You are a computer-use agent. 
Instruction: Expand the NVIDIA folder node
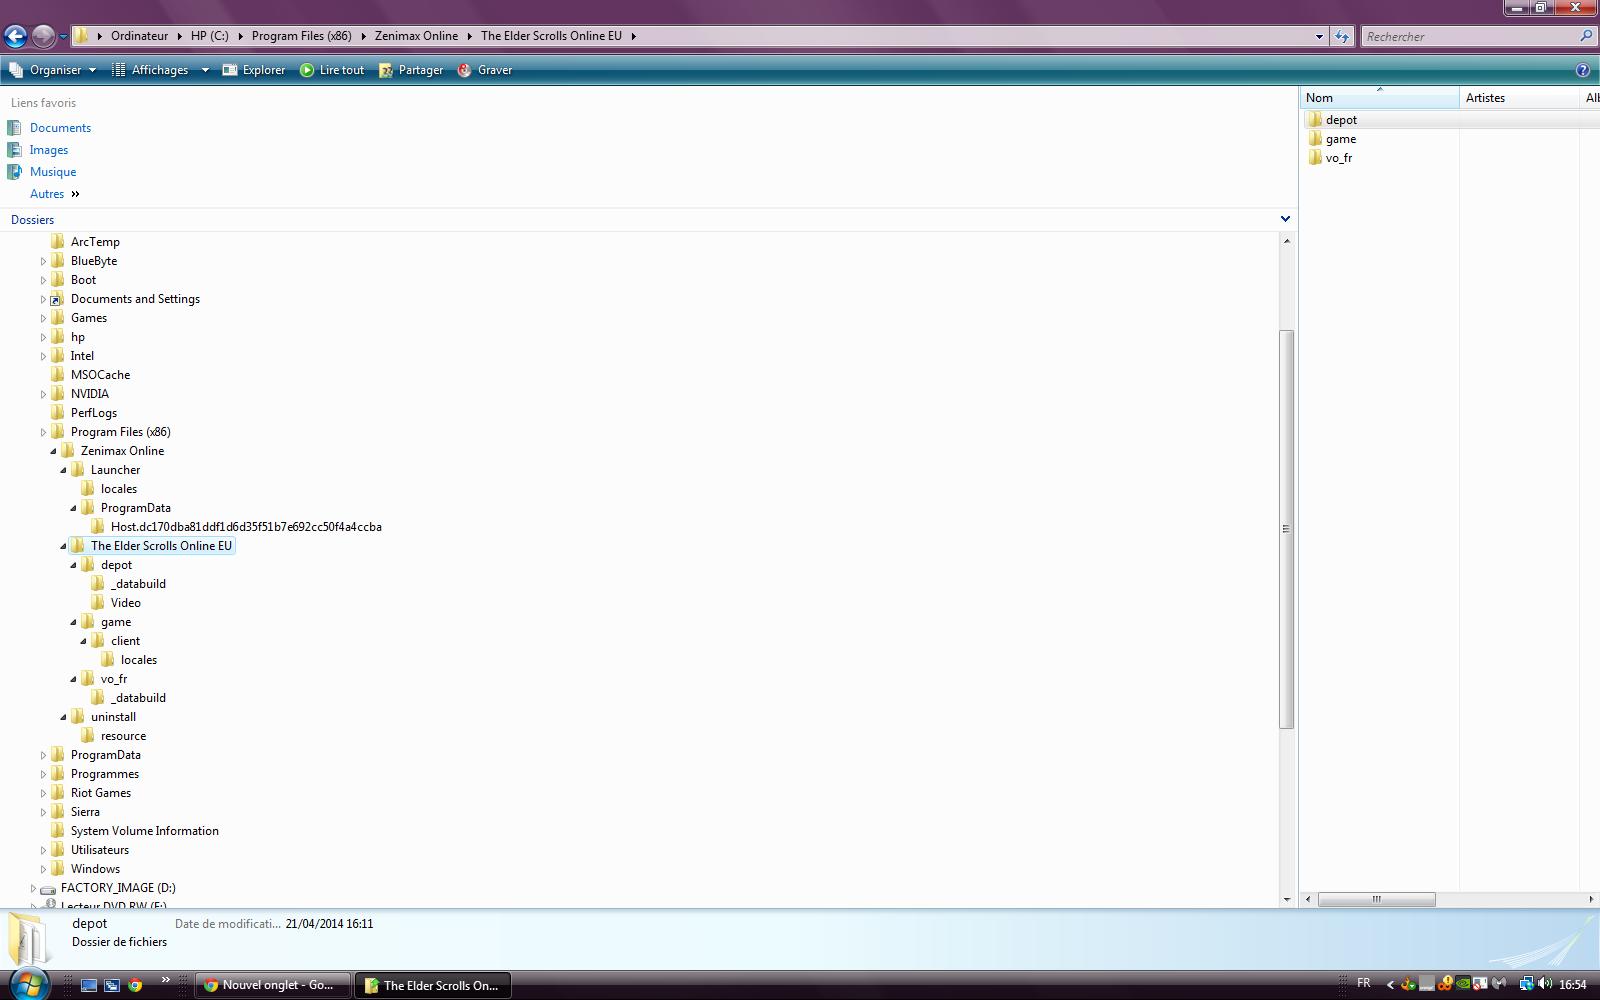tap(43, 394)
